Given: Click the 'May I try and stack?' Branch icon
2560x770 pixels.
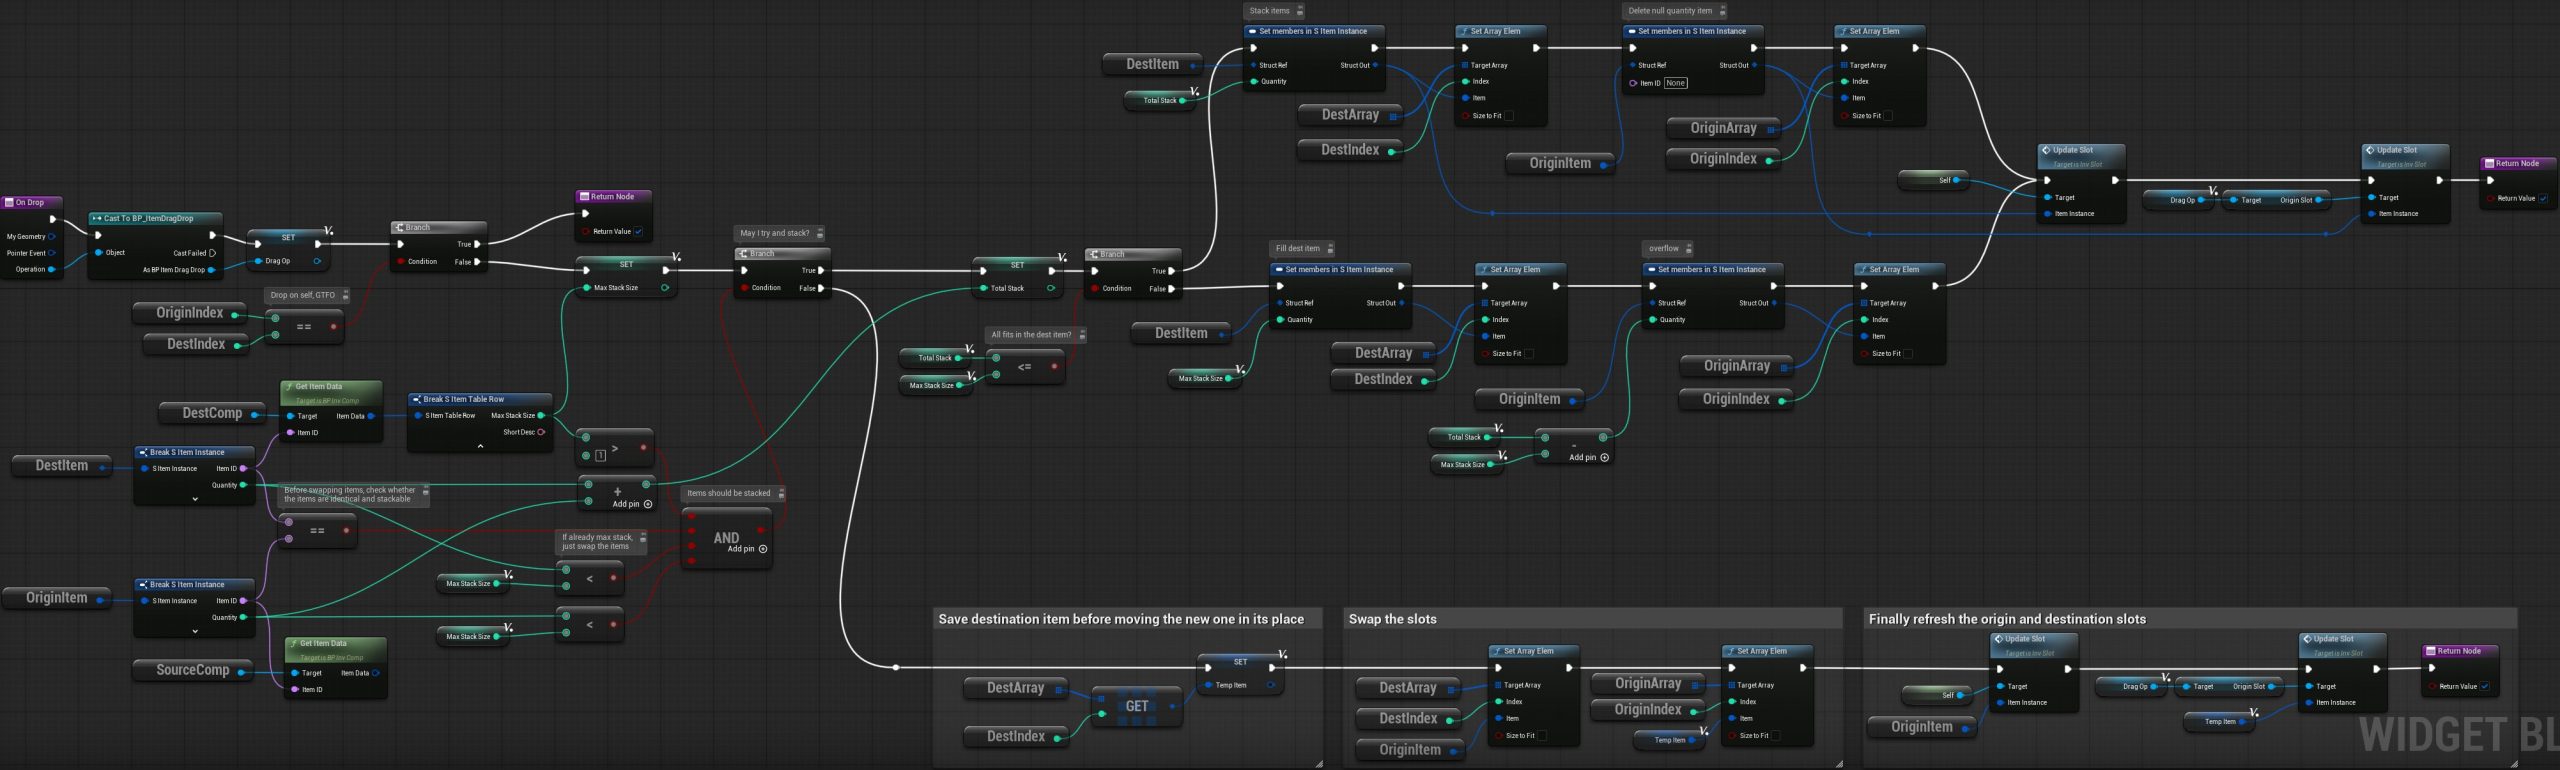Looking at the screenshot, I should click(743, 254).
